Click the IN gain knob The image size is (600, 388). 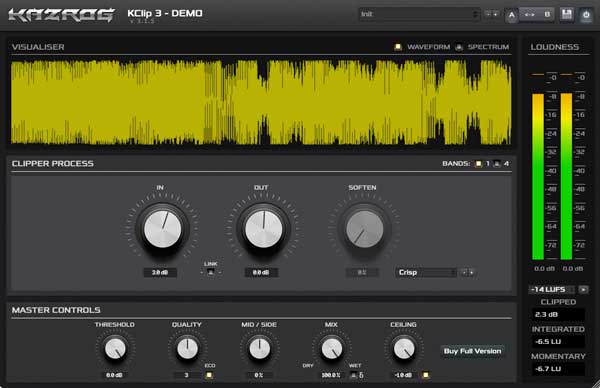162,229
